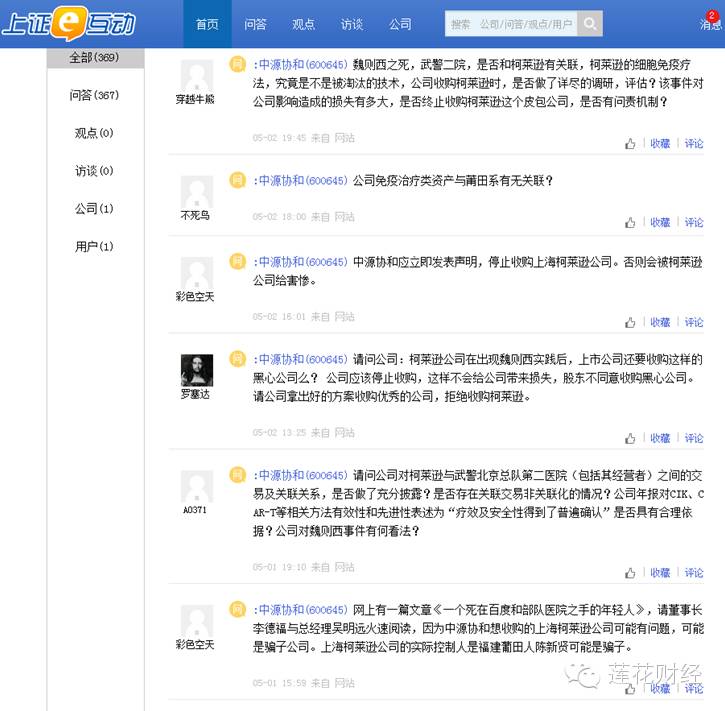Click 评论 on 不死鸟's post
The width and height of the screenshot is (725, 711).
(x=694, y=223)
